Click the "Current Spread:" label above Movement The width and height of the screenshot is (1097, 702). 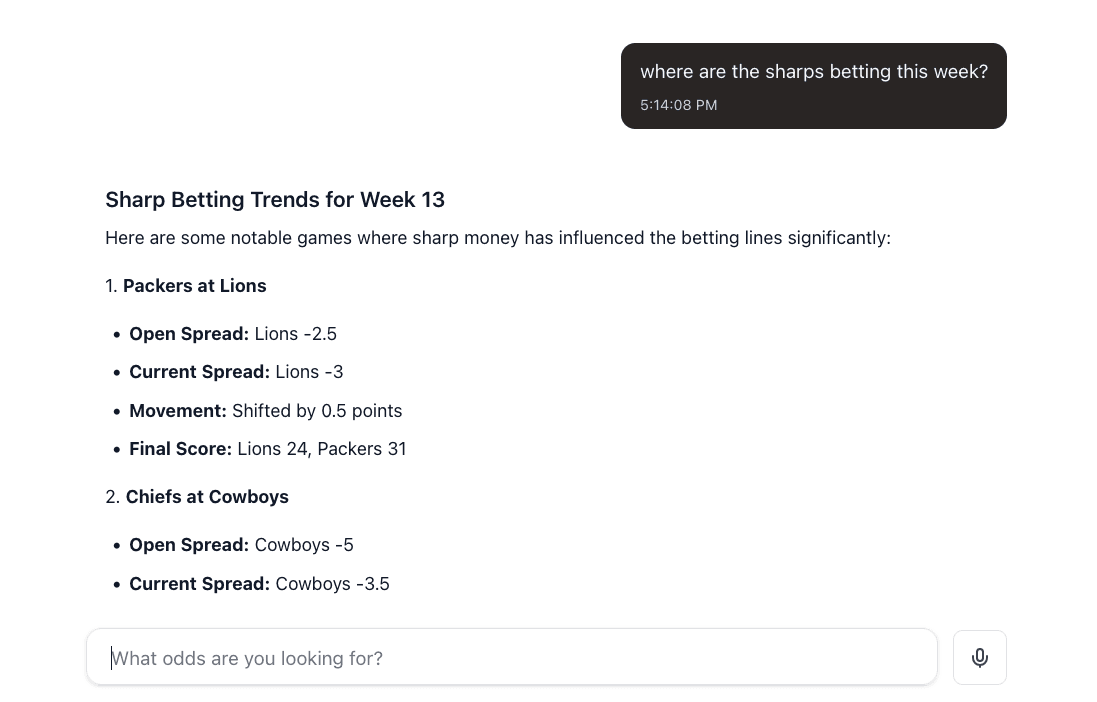point(199,372)
